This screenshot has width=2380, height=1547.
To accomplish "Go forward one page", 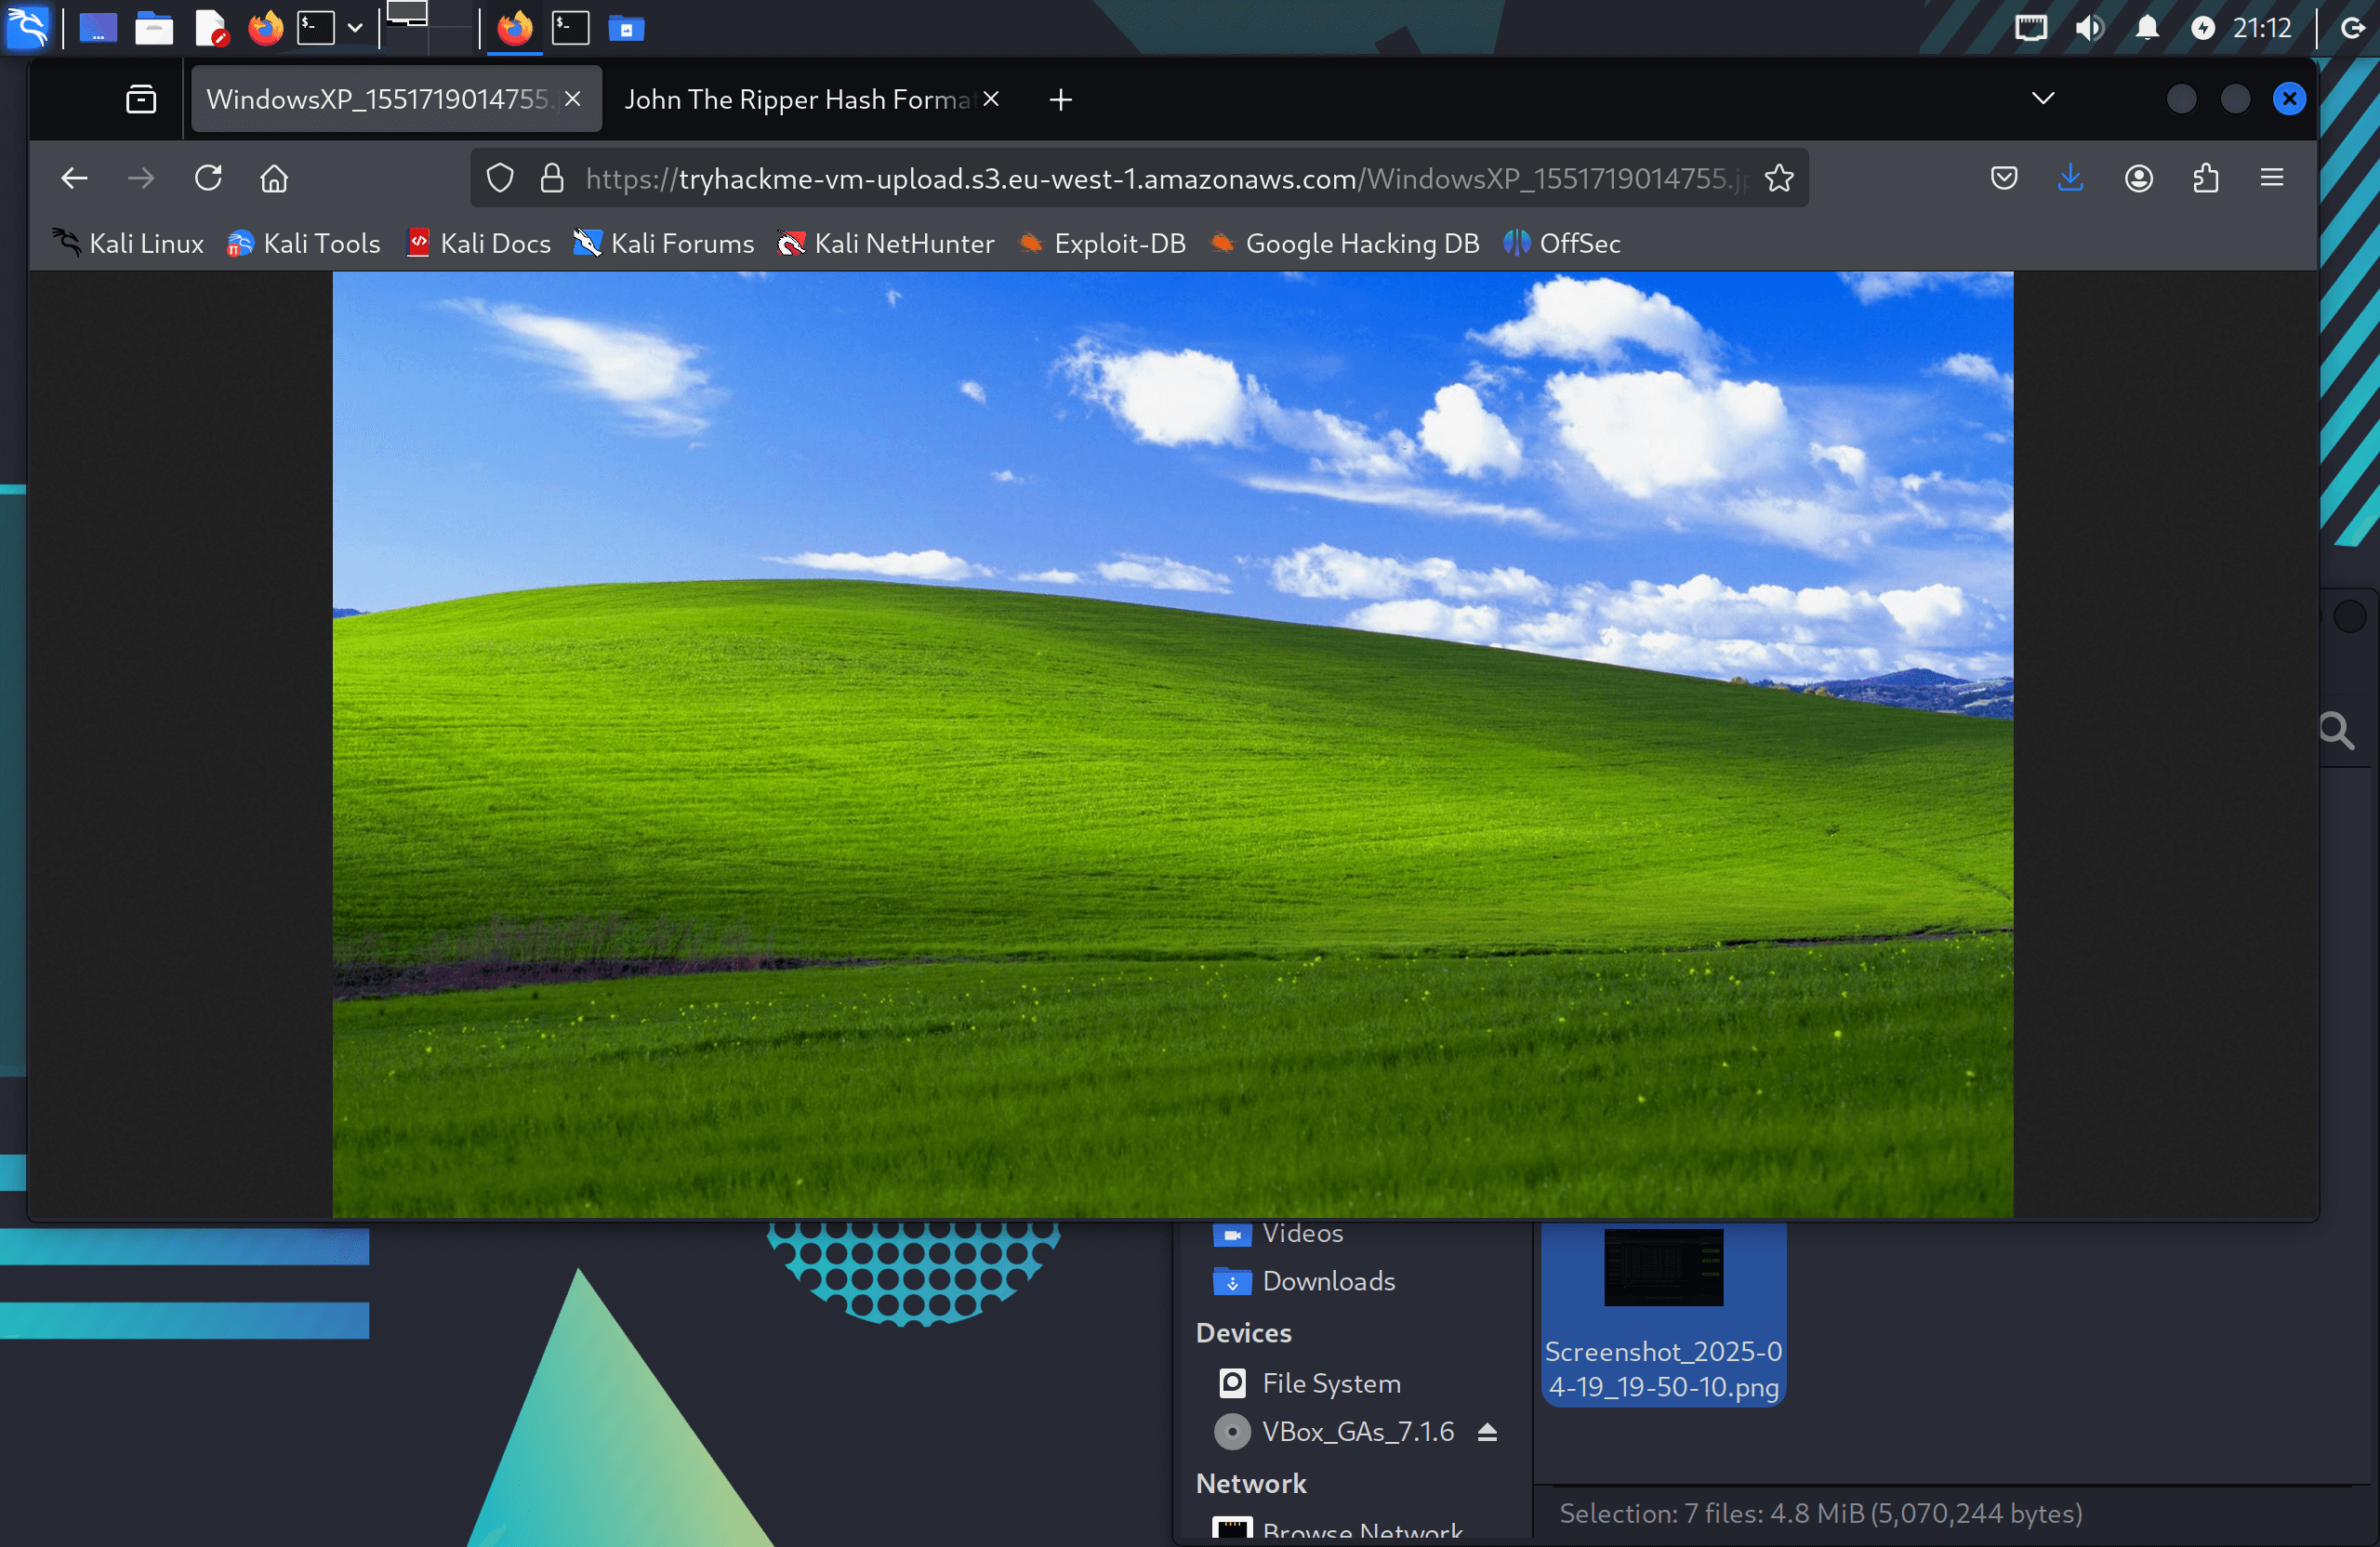I will [x=141, y=178].
